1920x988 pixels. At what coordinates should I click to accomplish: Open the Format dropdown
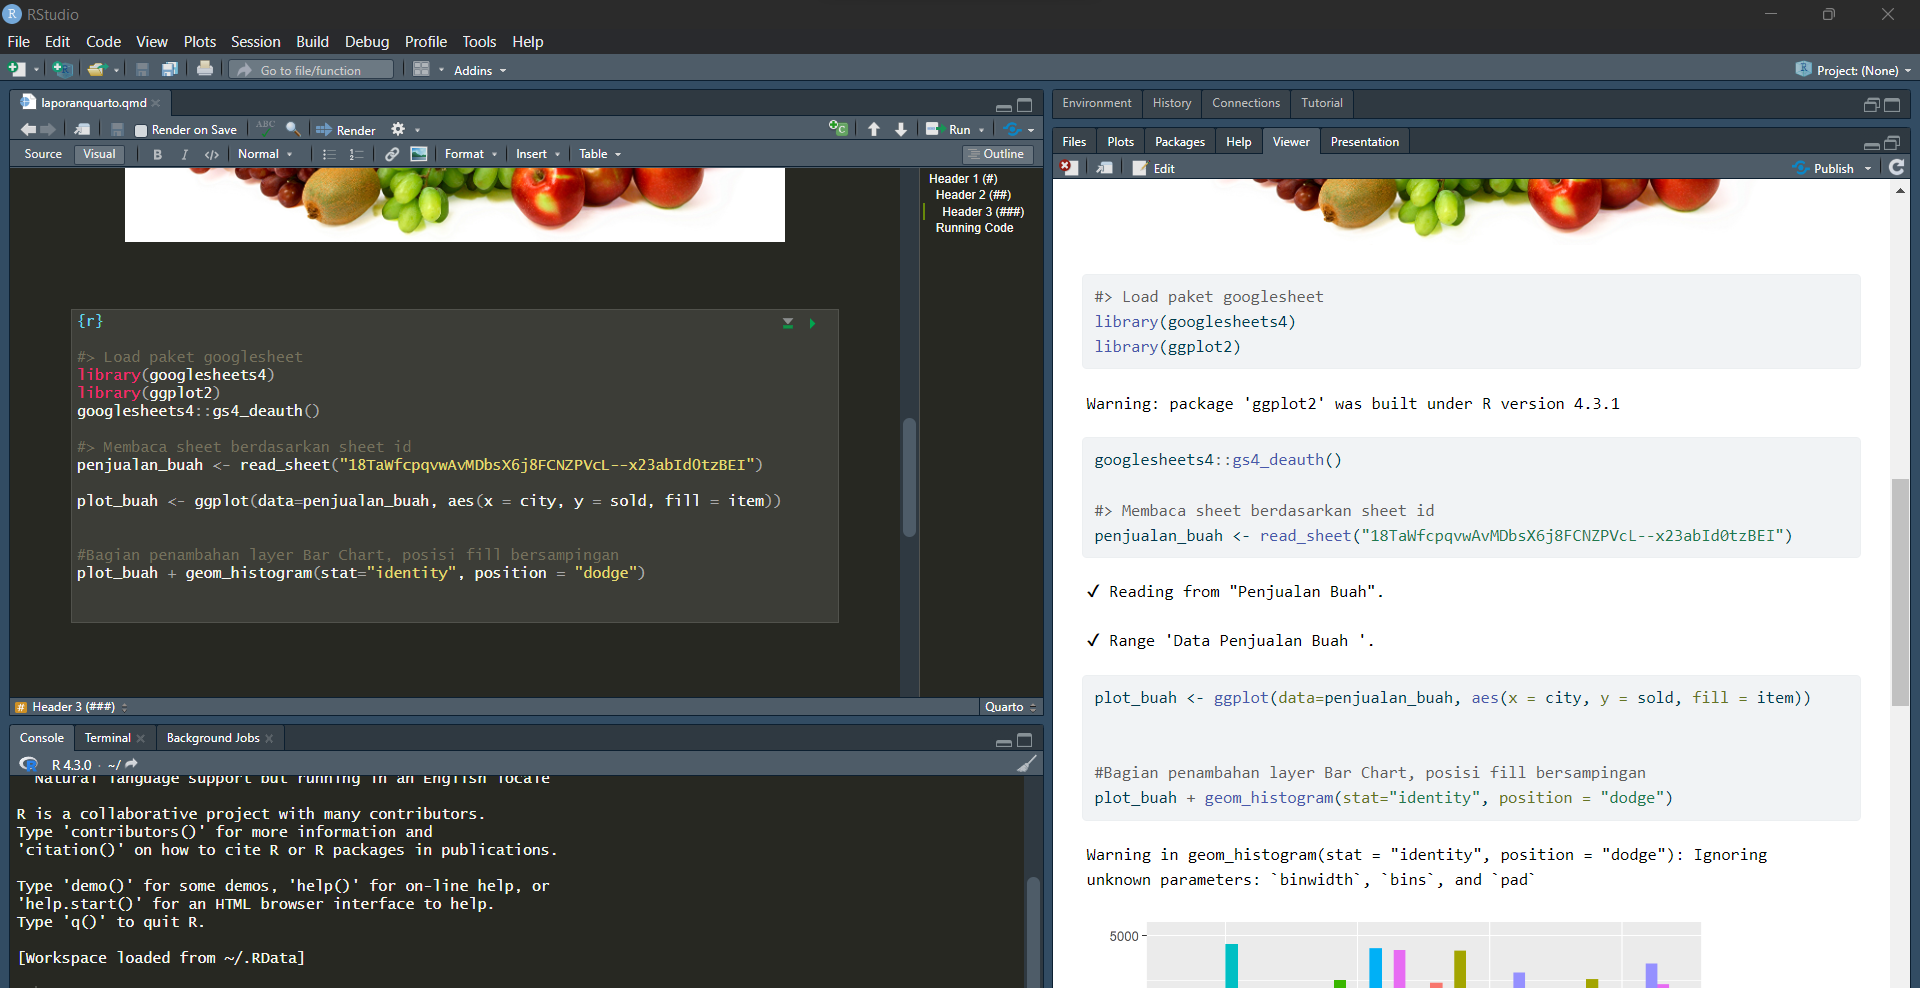pos(471,154)
